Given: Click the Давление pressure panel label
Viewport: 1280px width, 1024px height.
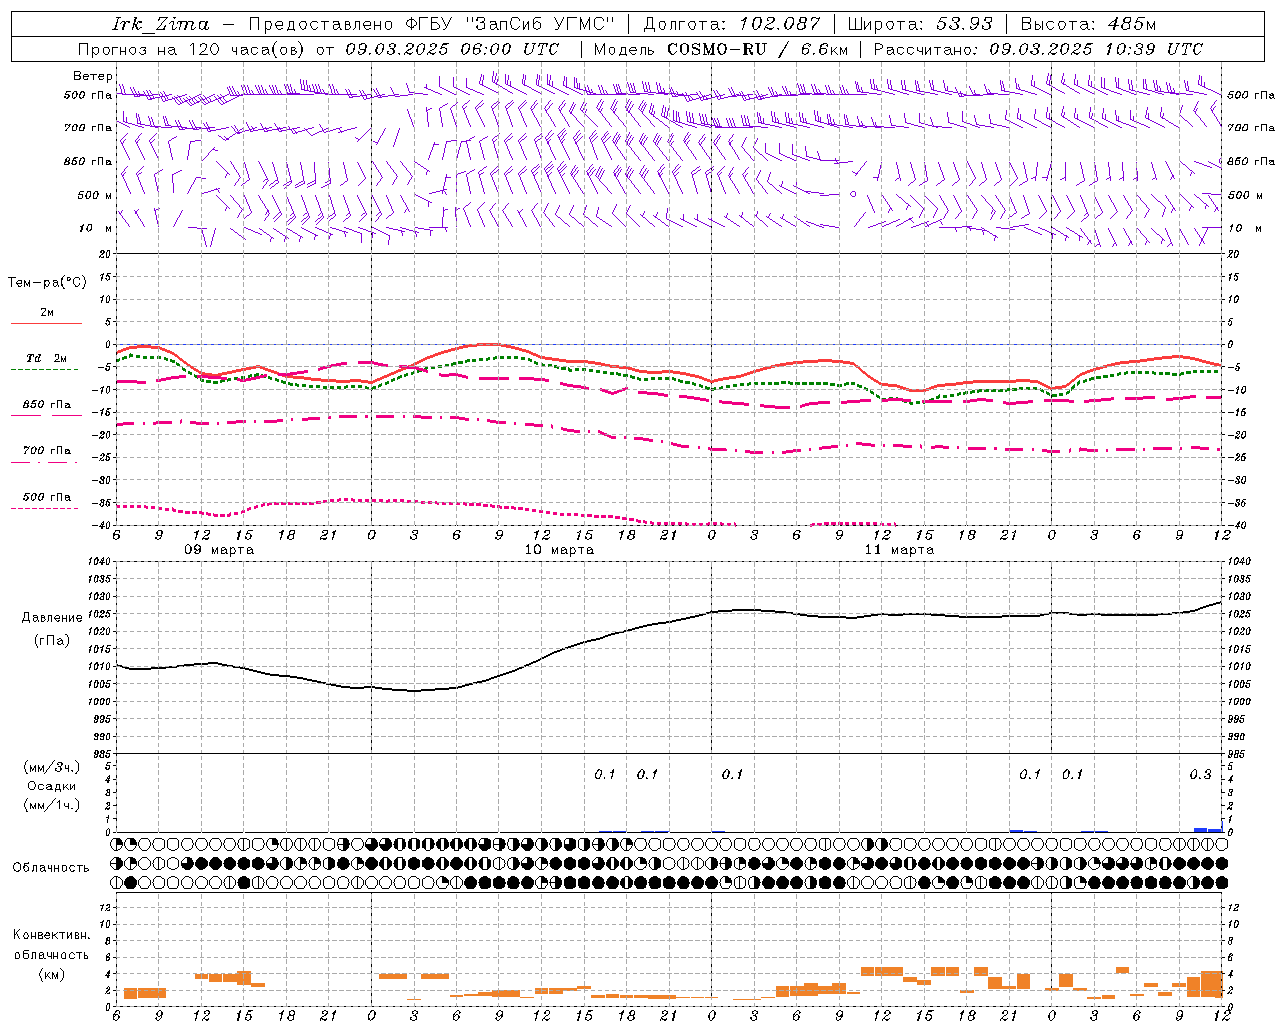Looking at the screenshot, I should [52, 618].
